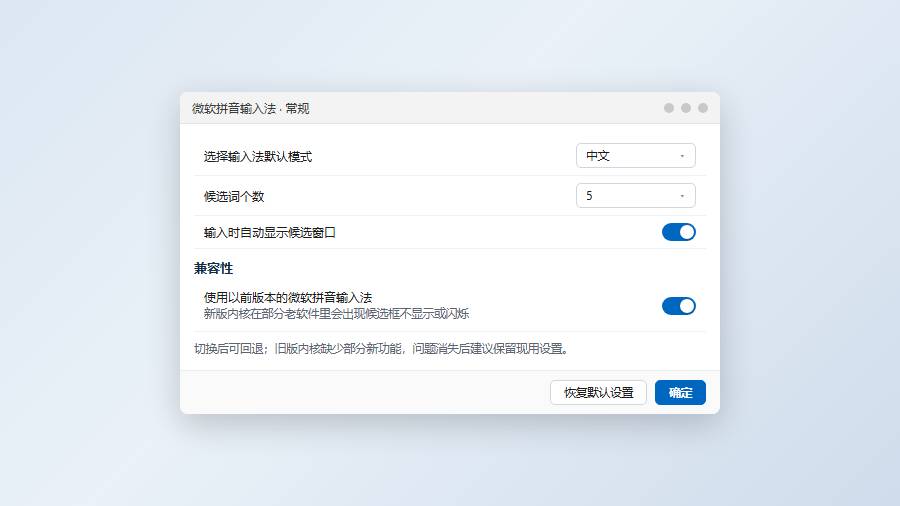Open the 候选词个数 dropdown showing 5
Viewport: 900px width, 506px height.
coord(635,196)
